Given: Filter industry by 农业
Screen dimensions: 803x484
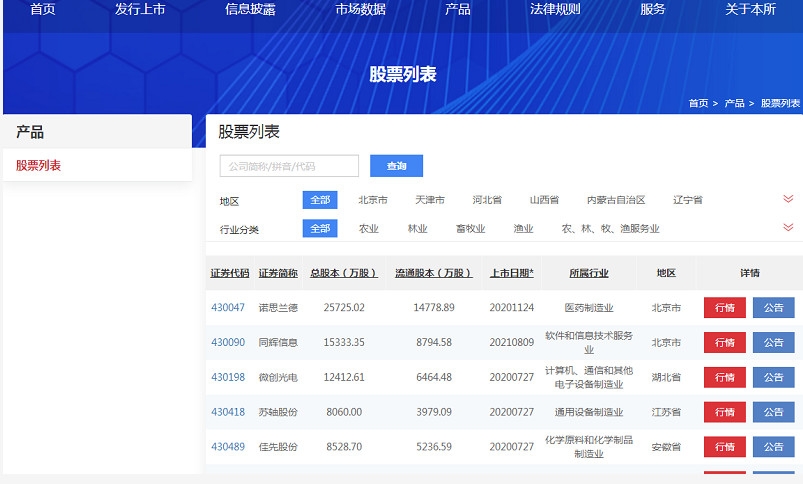Looking at the screenshot, I should point(369,228).
